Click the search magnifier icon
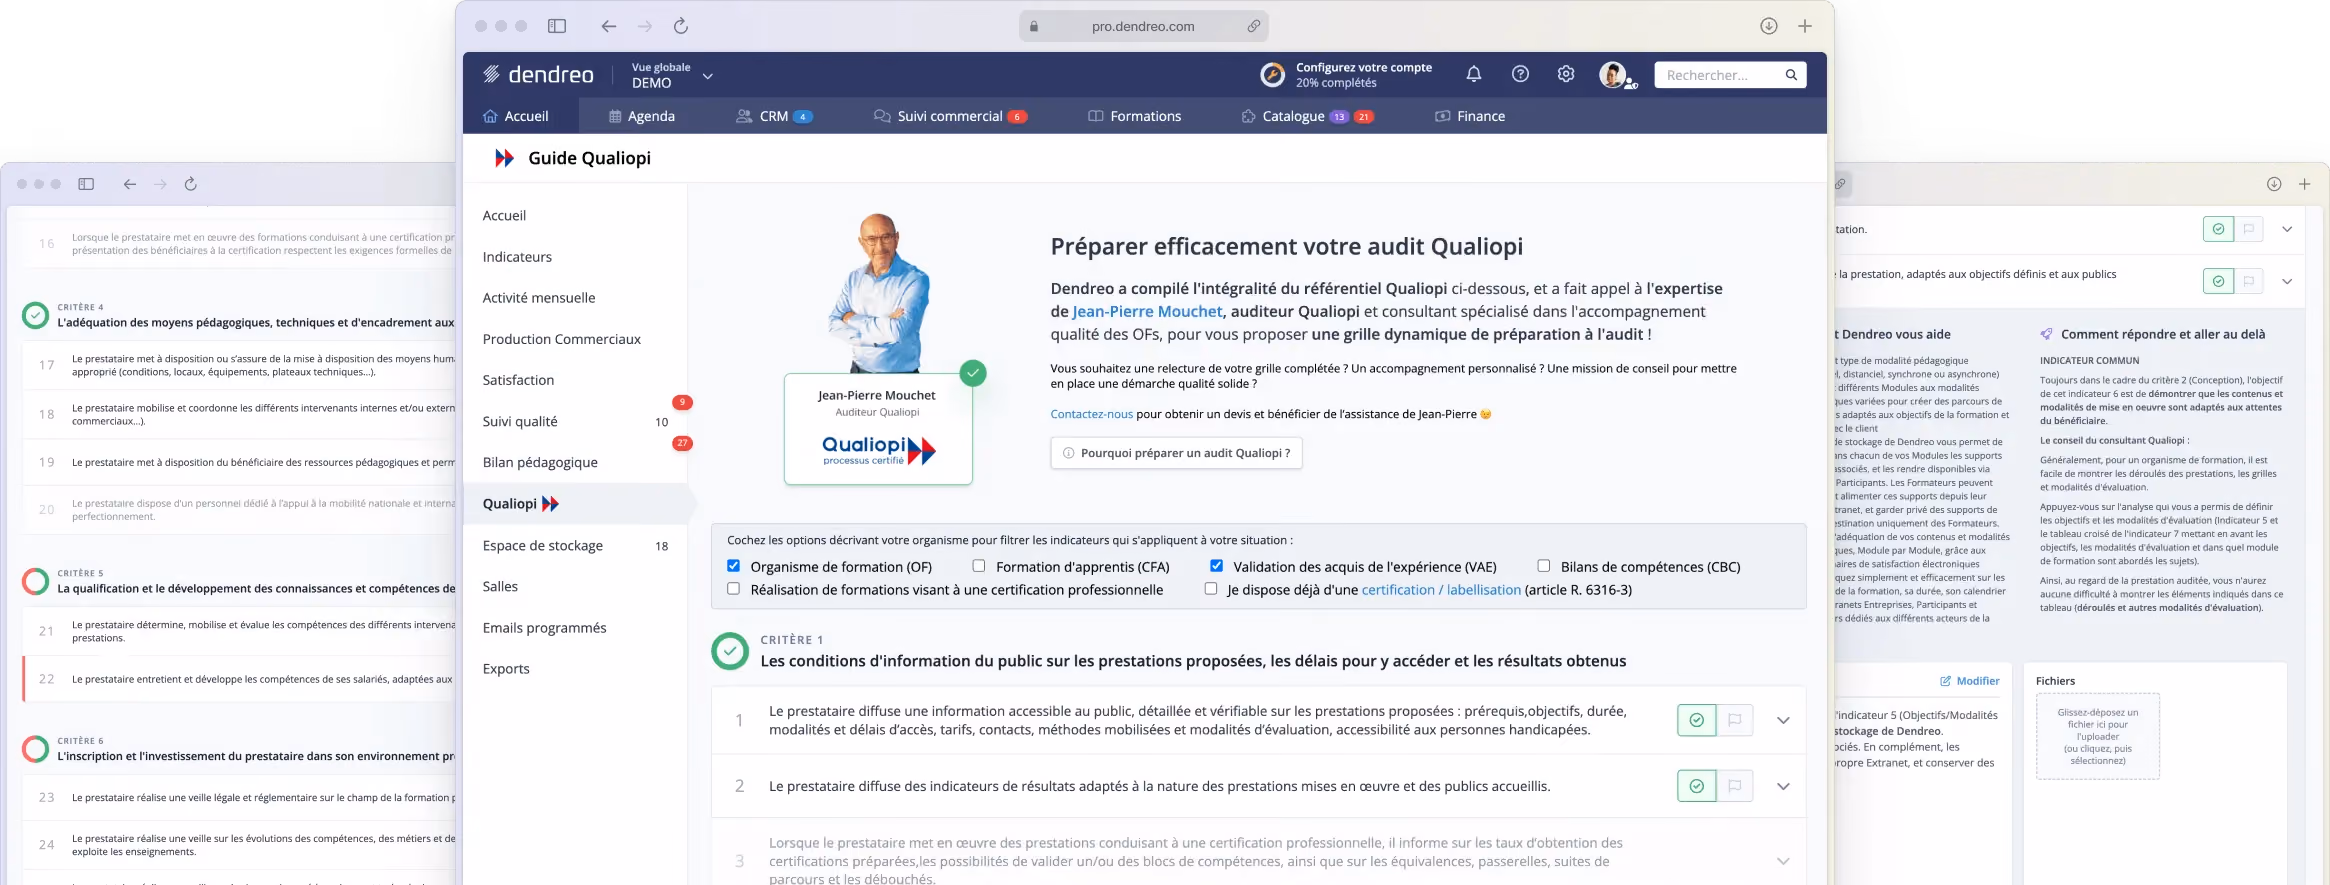Screen dimensions: 2330x885 pos(1791,75)
